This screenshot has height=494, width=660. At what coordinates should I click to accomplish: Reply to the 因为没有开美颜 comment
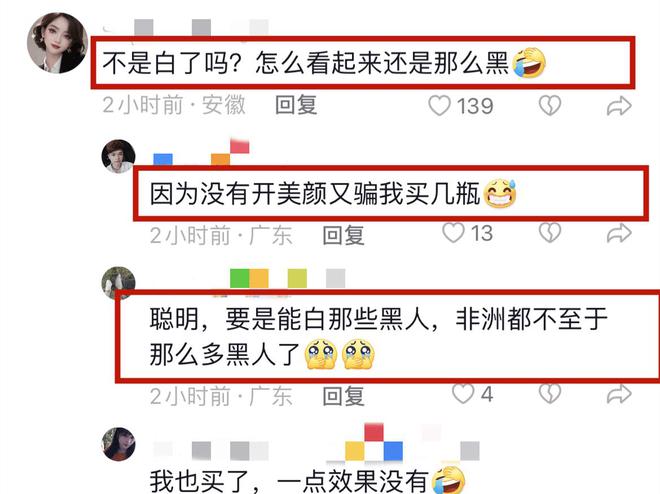343,235
